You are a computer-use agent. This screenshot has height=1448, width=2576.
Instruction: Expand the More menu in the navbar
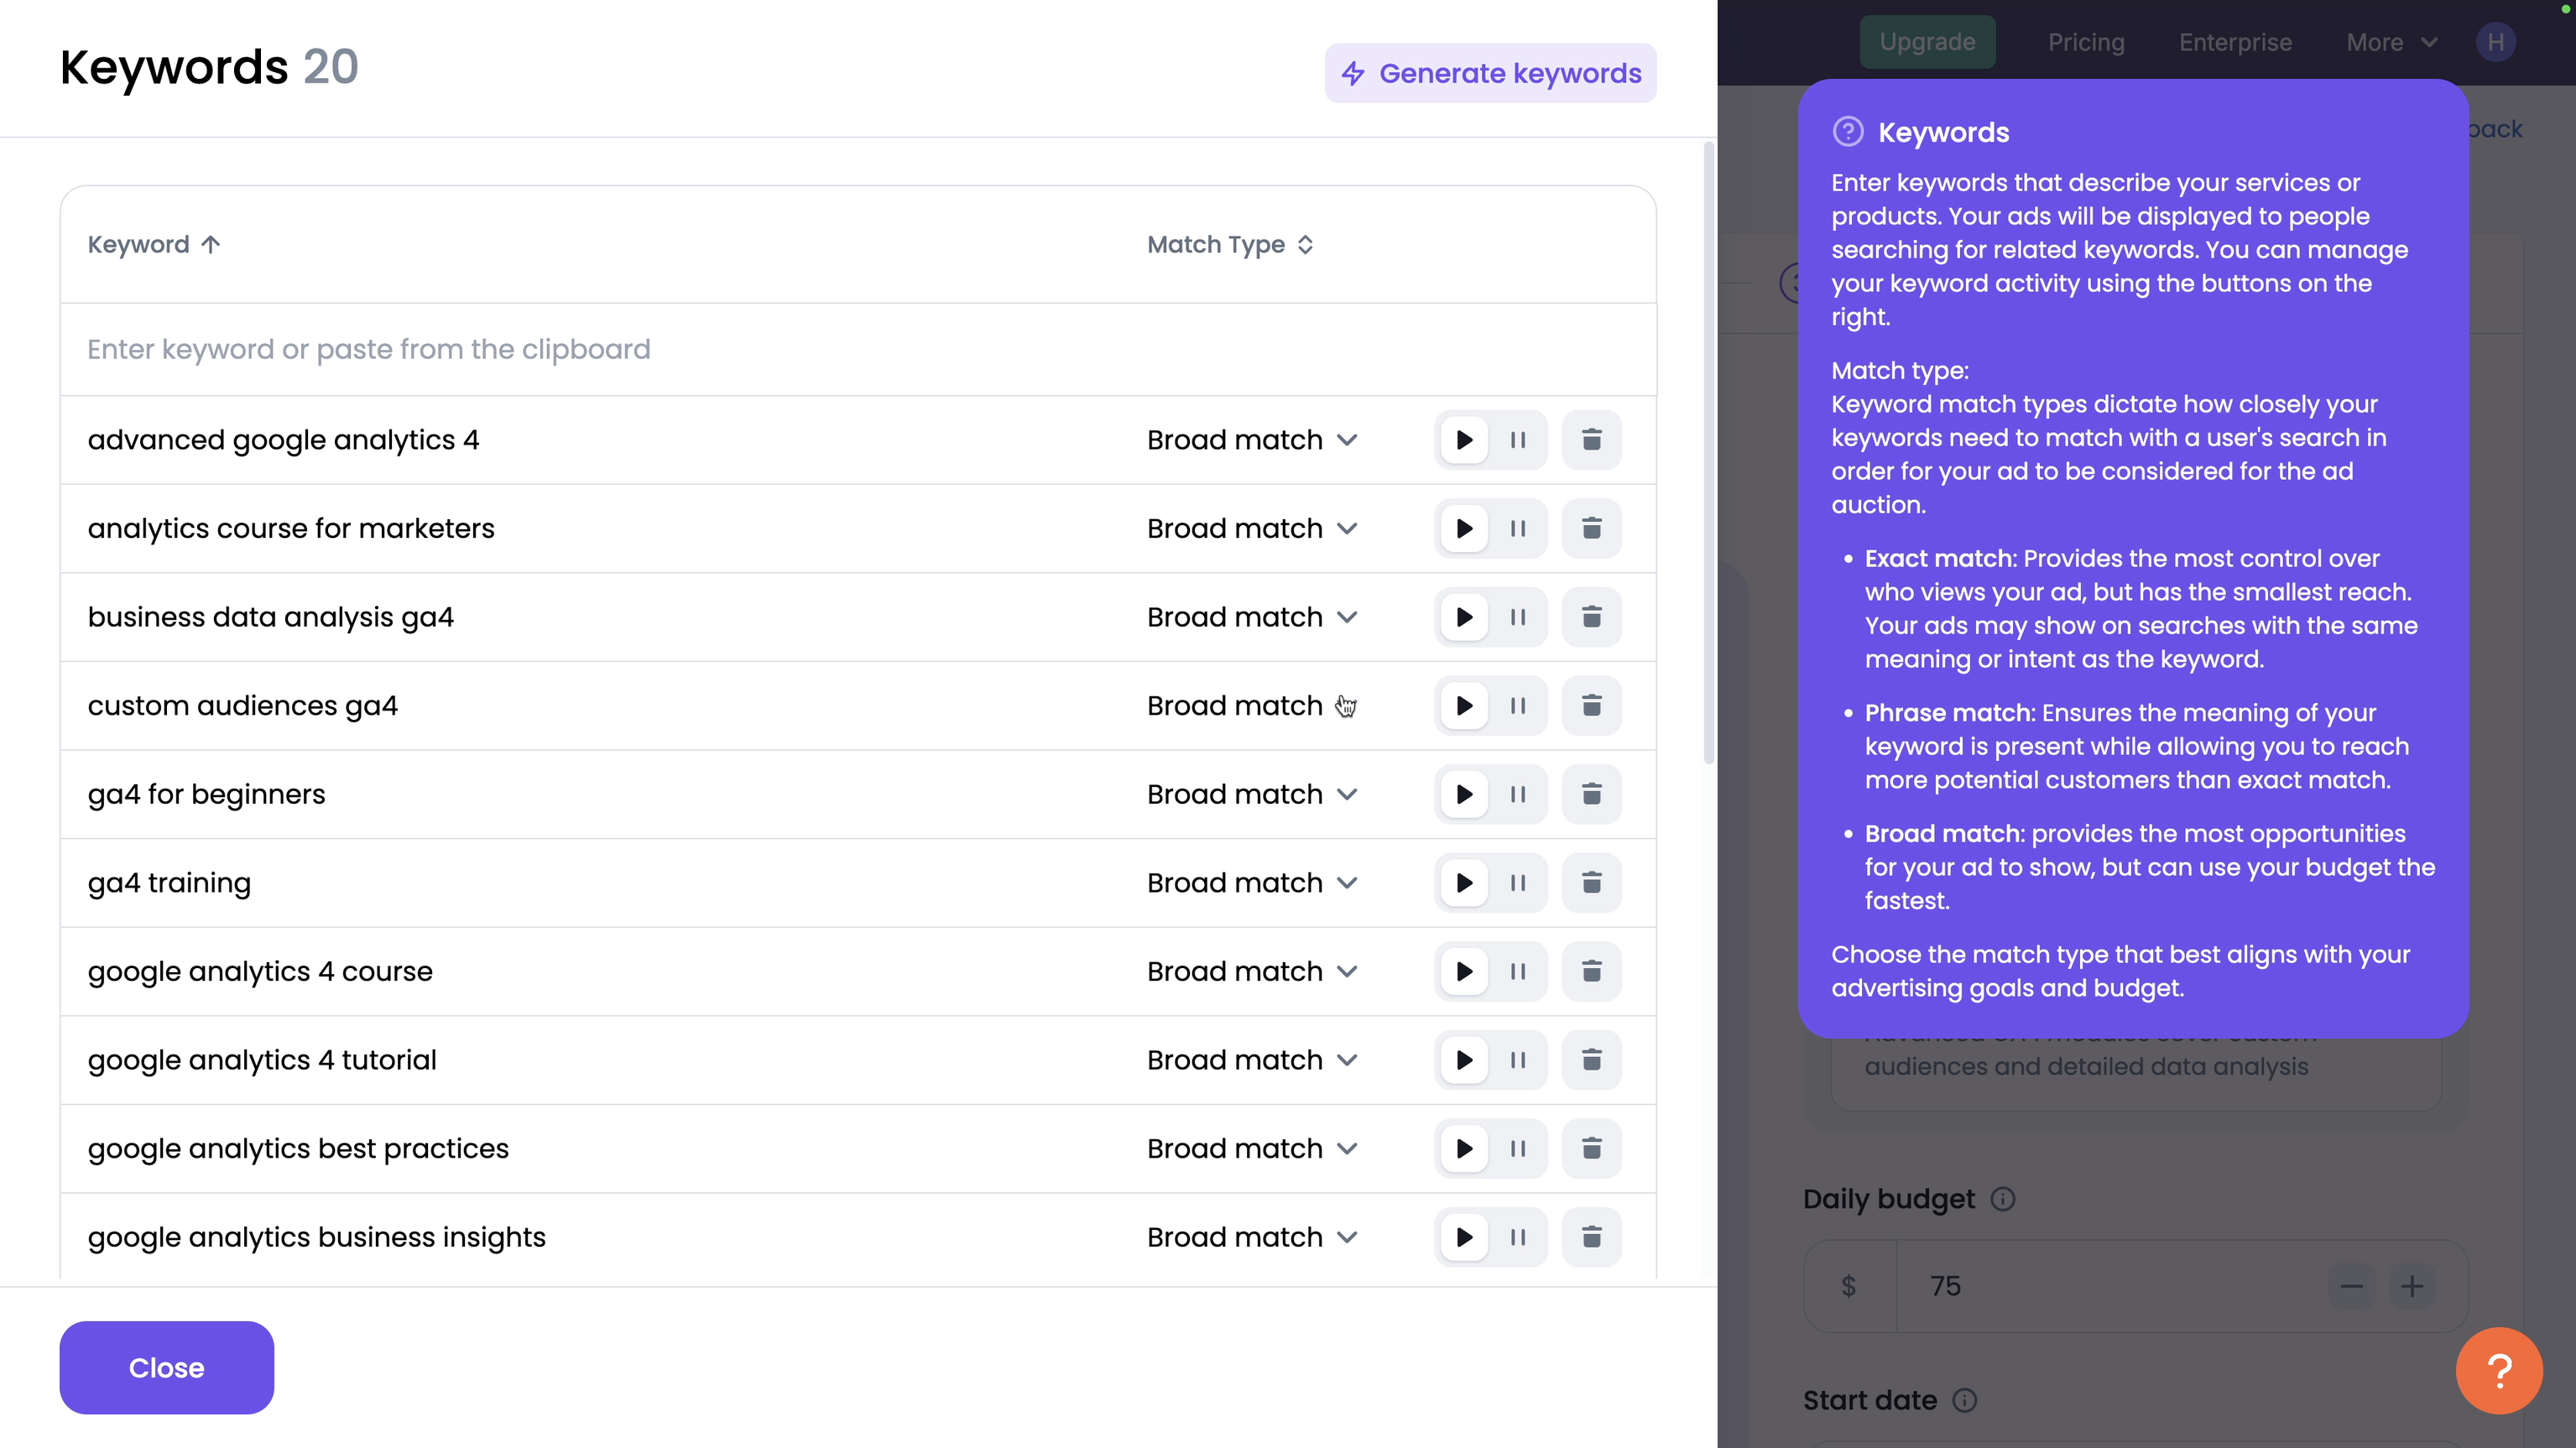point(2391,42)
